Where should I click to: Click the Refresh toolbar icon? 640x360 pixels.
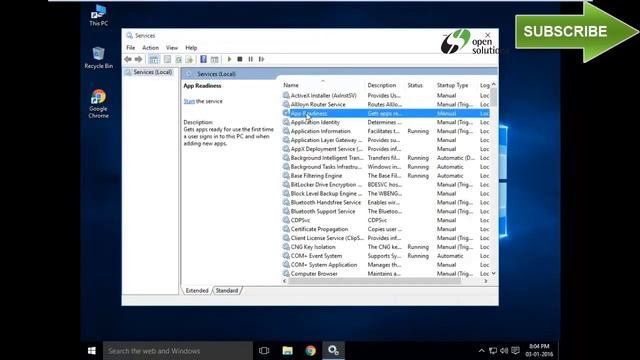[178, 59]
